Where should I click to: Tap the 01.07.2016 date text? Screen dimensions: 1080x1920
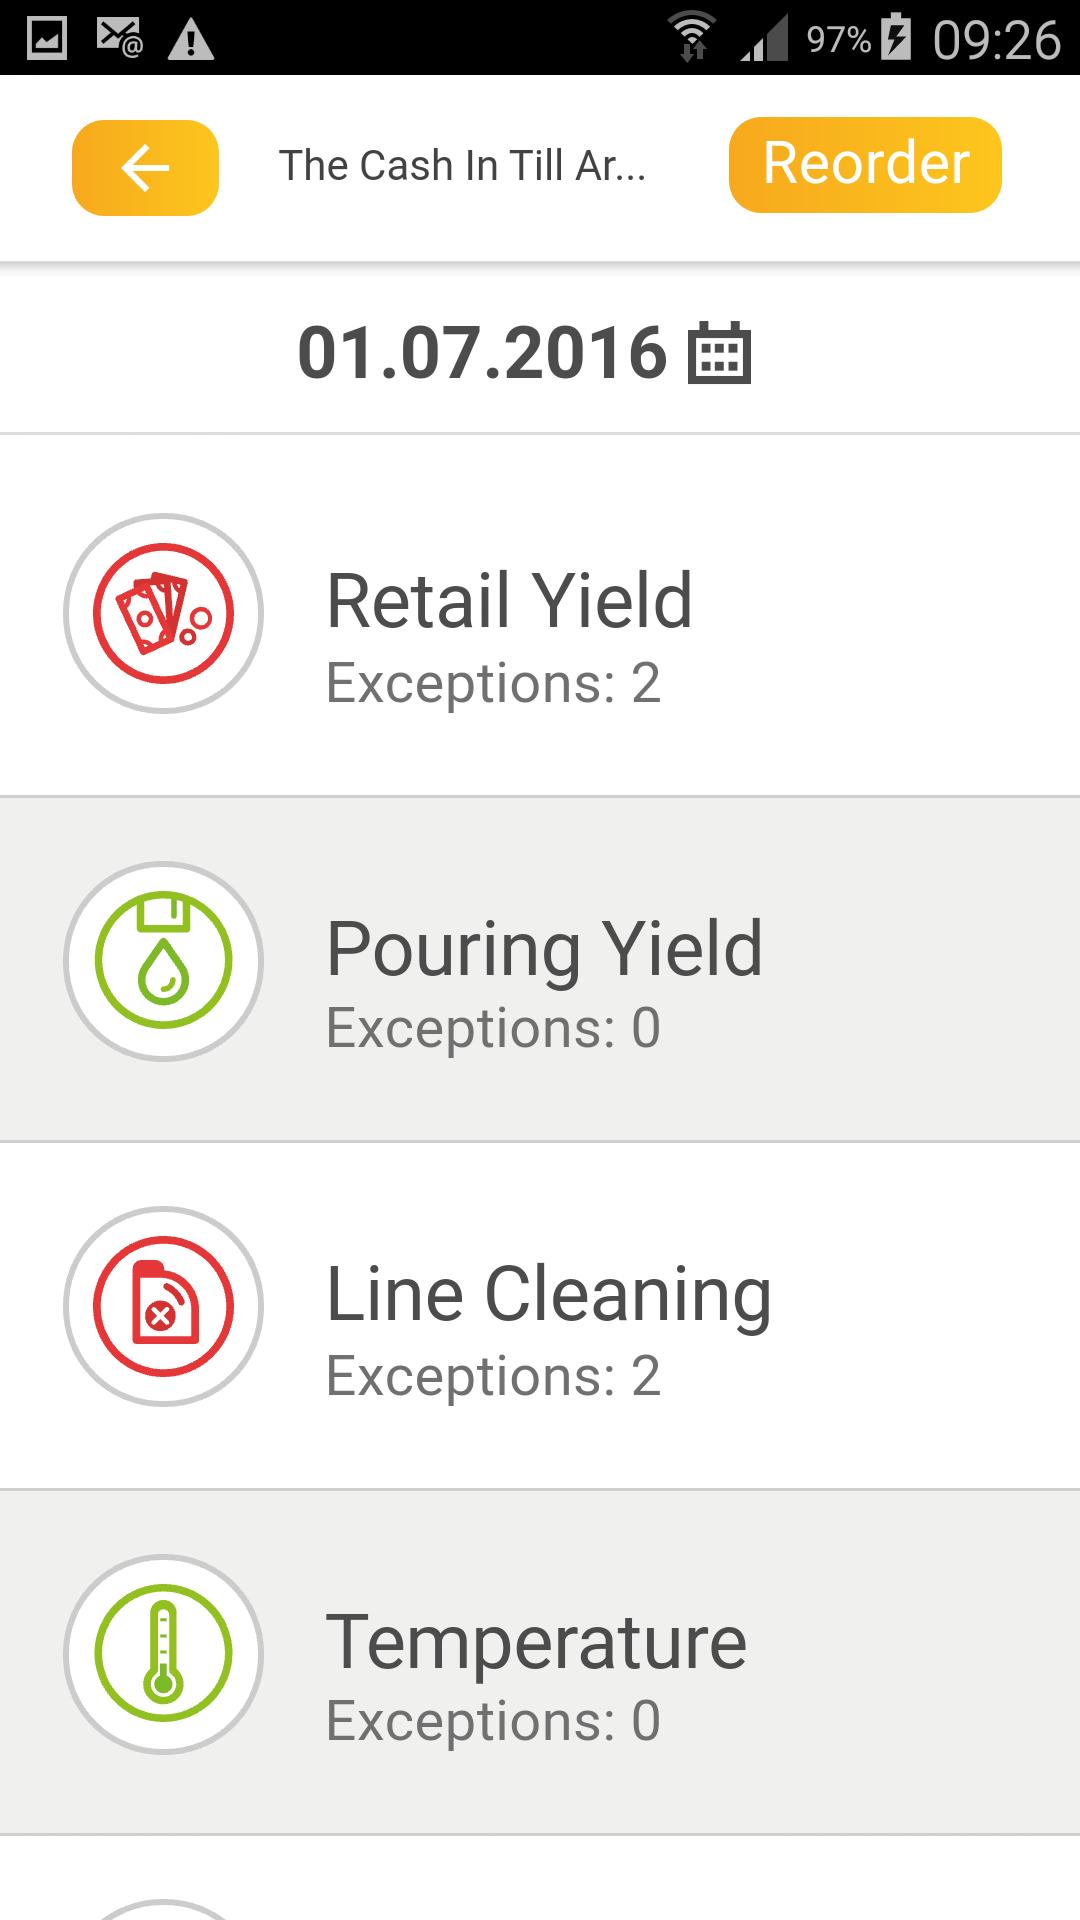coord(482,353)
